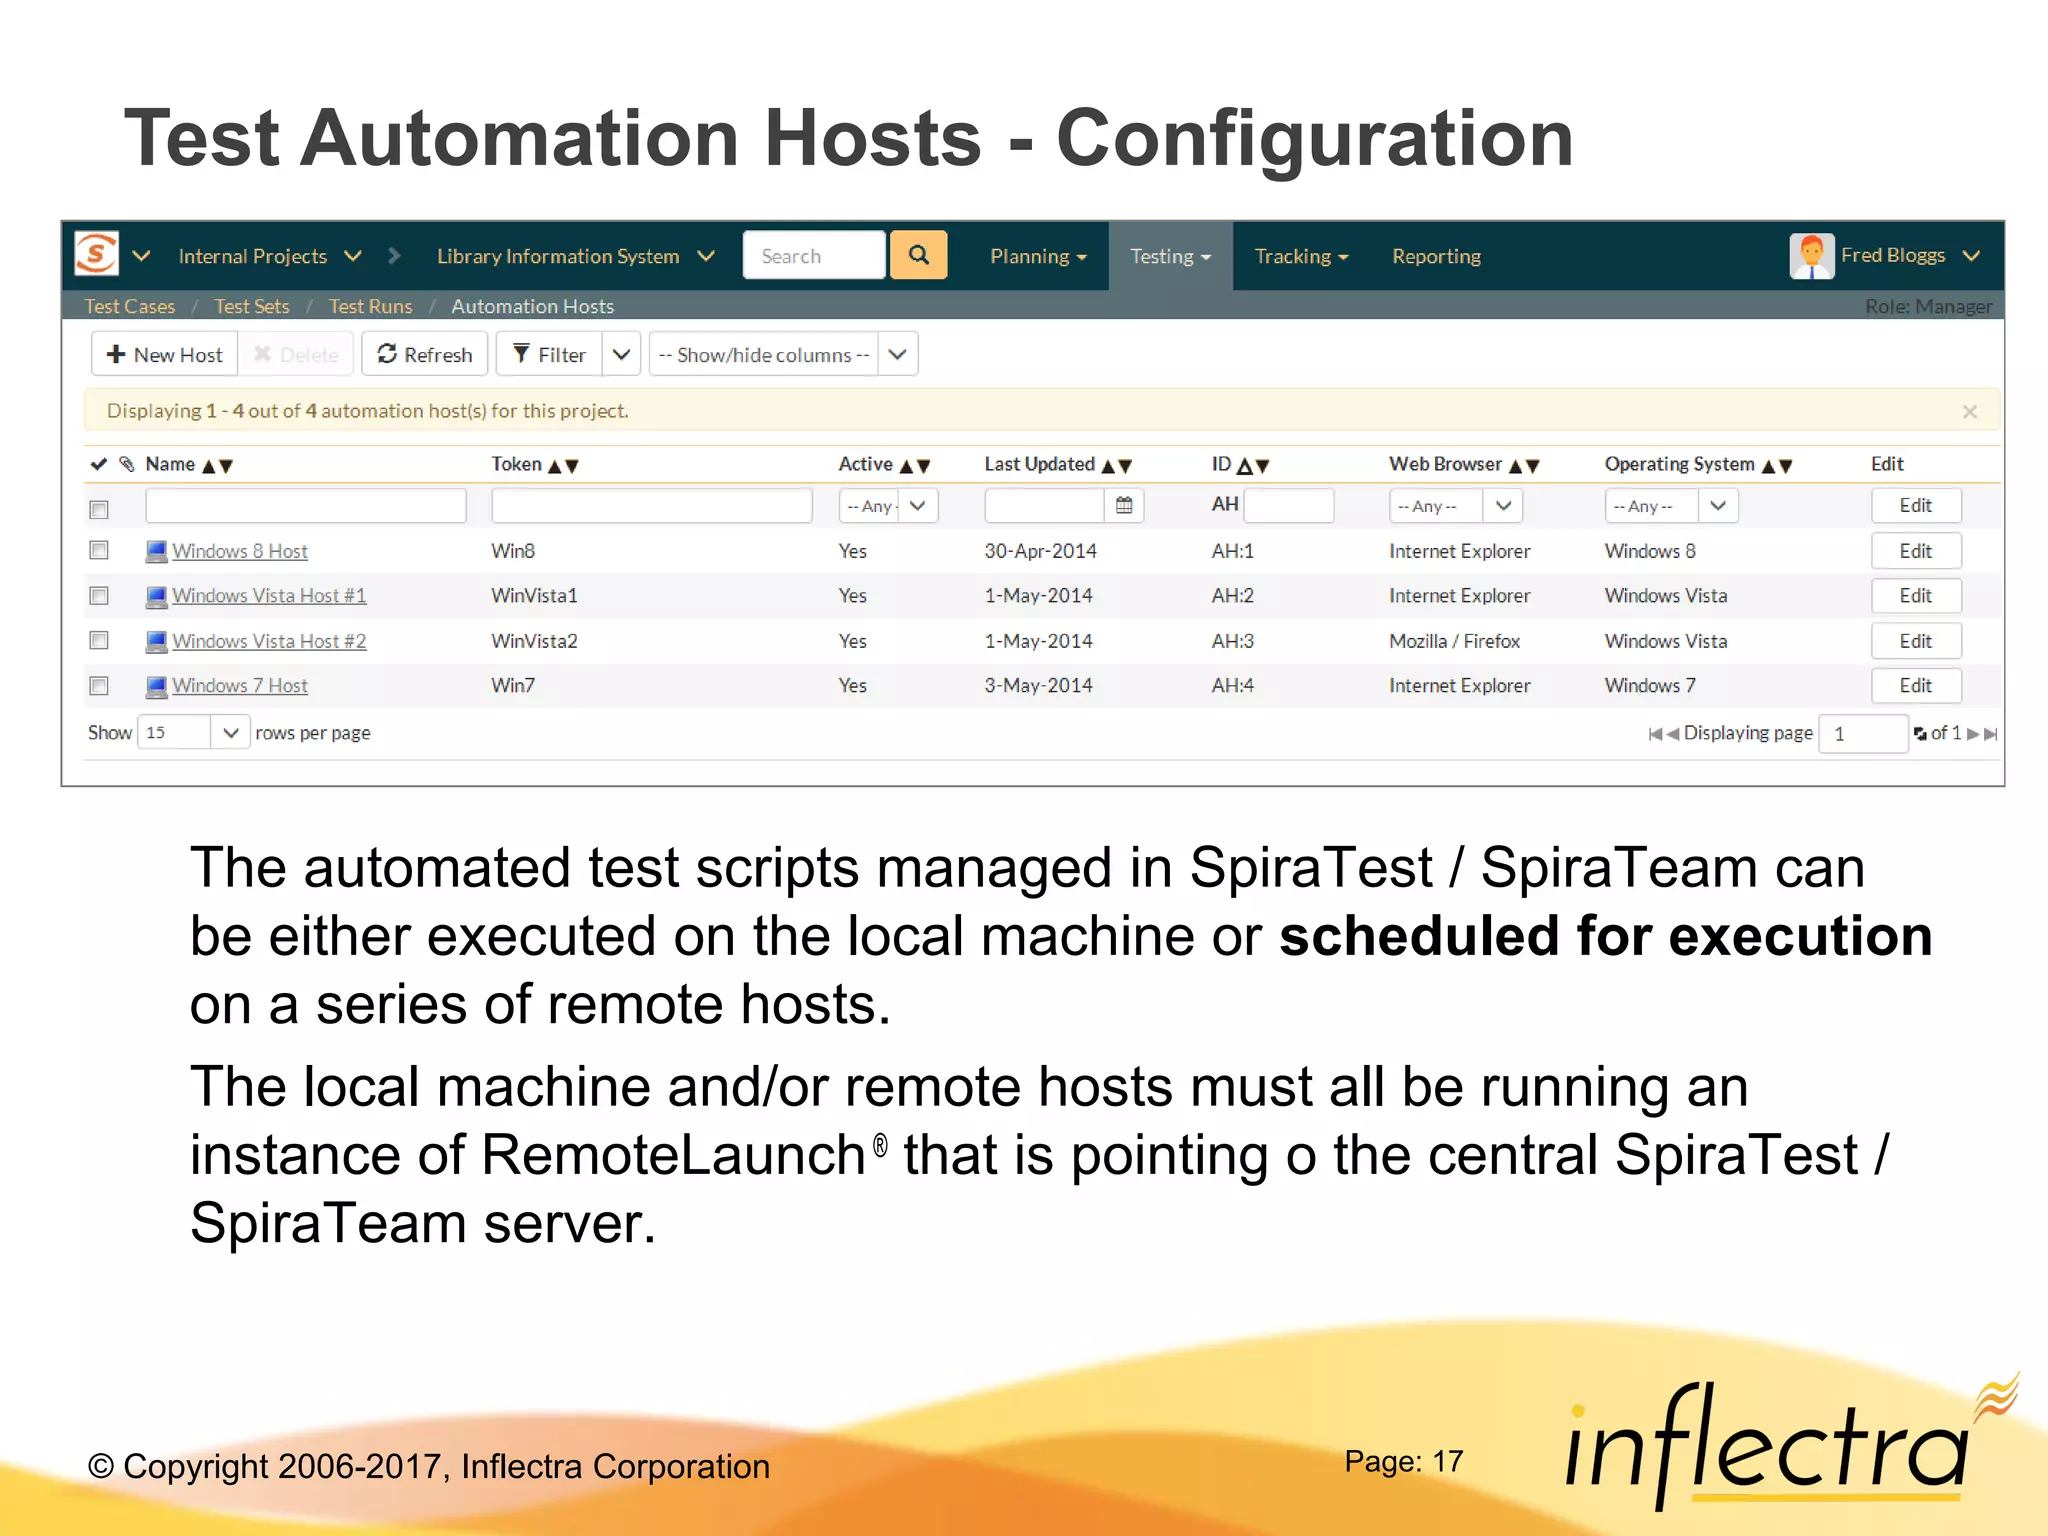Click the checkmark select-all header icon
This screenshot has height=1536, width=2048.
click(99, 464)
